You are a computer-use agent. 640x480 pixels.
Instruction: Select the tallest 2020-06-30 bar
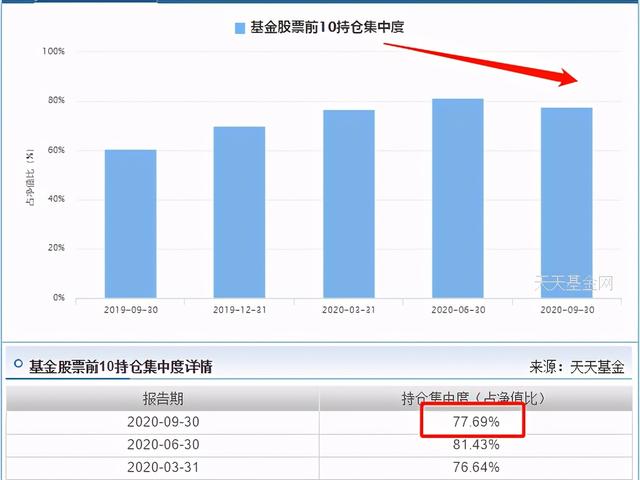[457, 197]
